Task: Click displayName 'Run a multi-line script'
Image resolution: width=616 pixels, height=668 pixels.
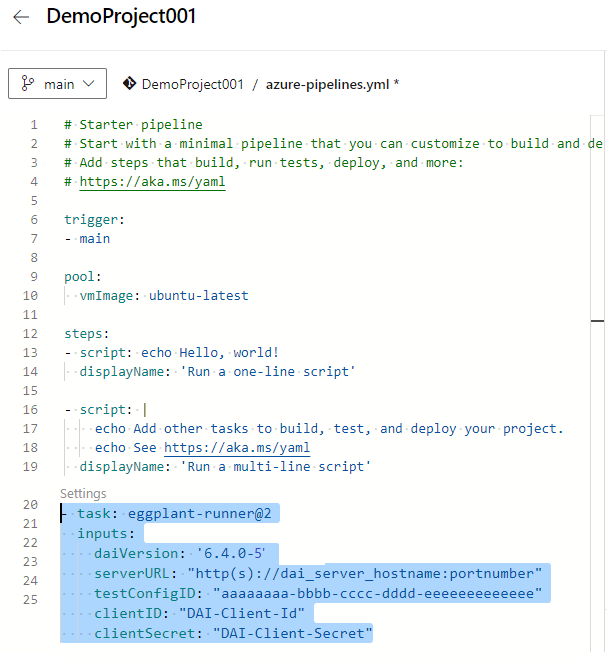Action: (225, 467)
